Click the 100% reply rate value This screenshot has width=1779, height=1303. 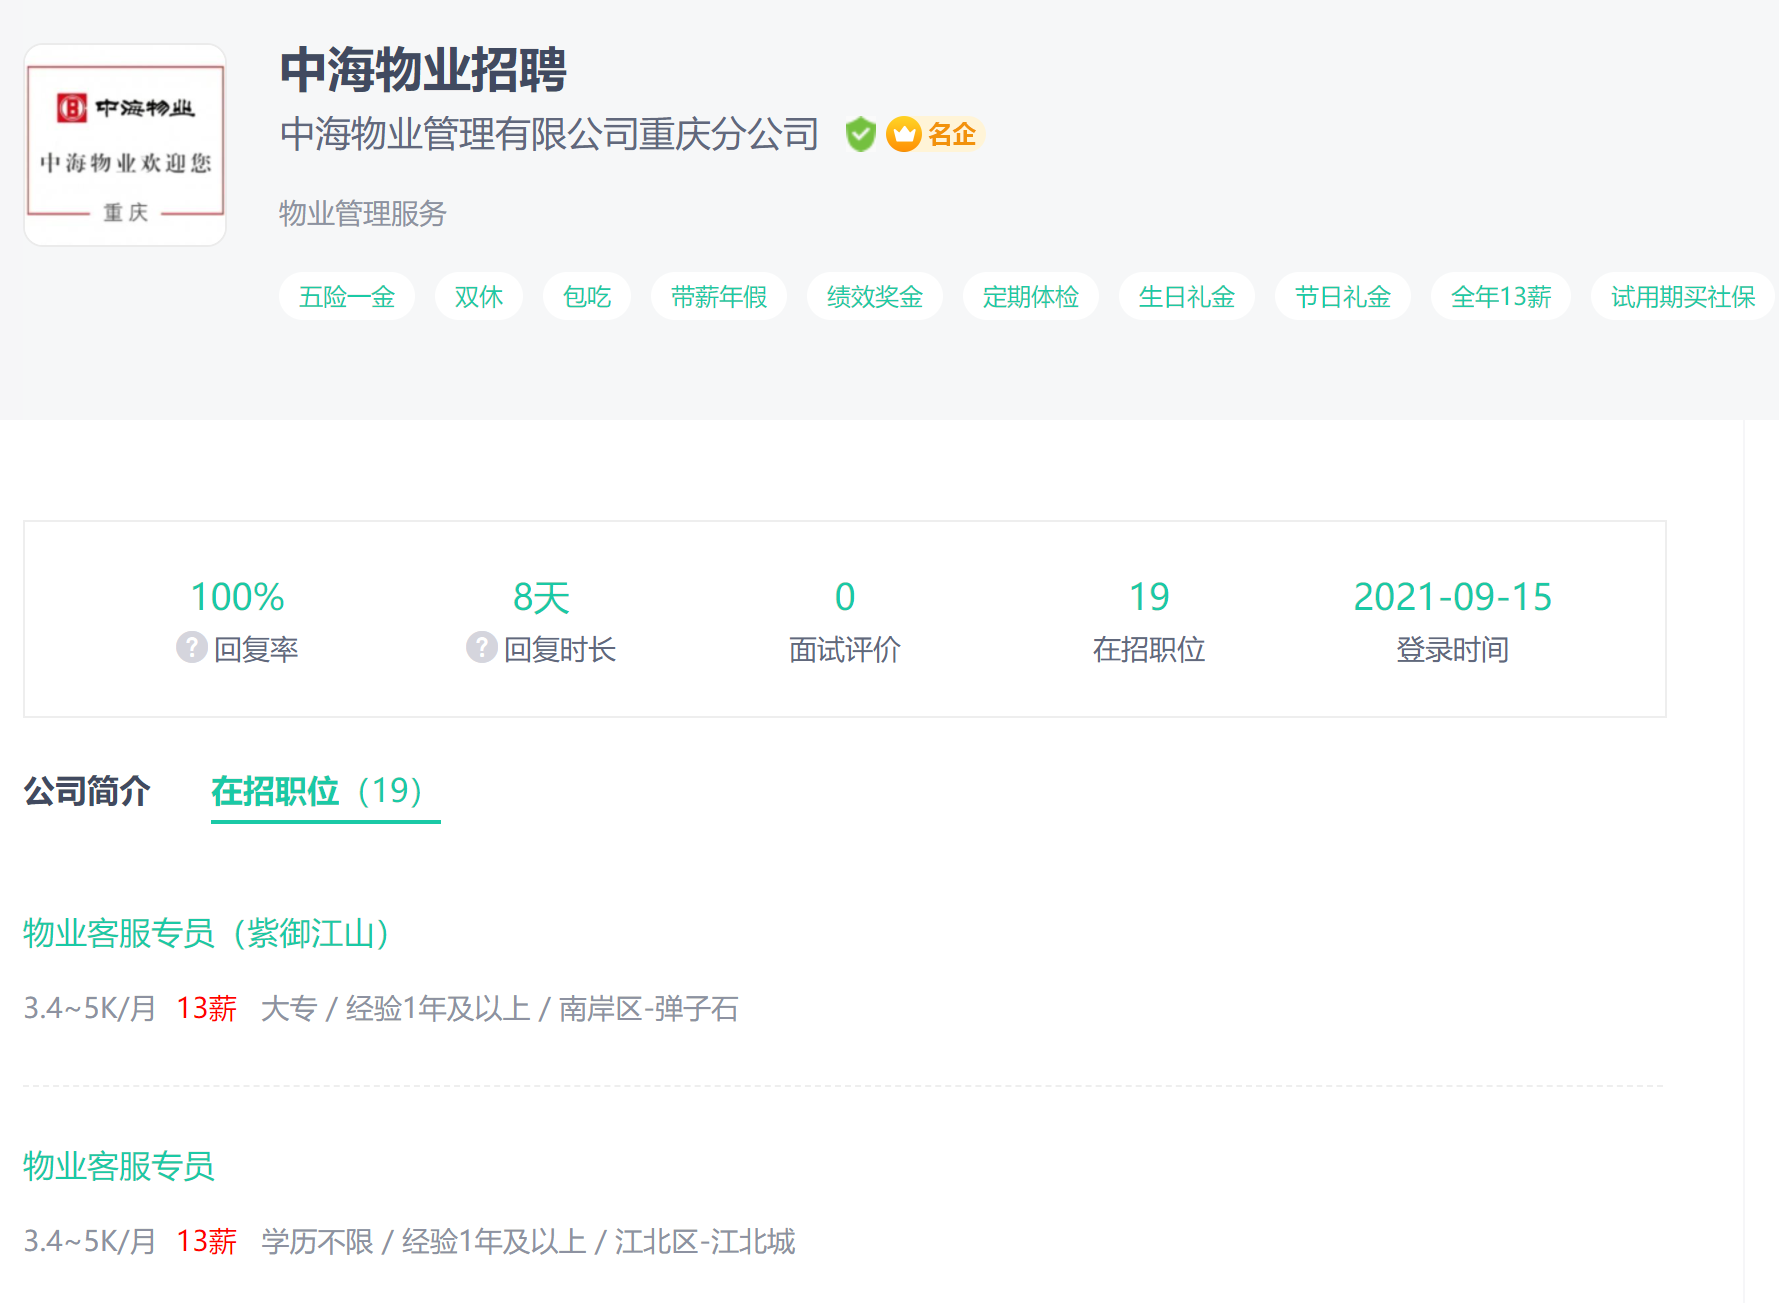(237, 597)
